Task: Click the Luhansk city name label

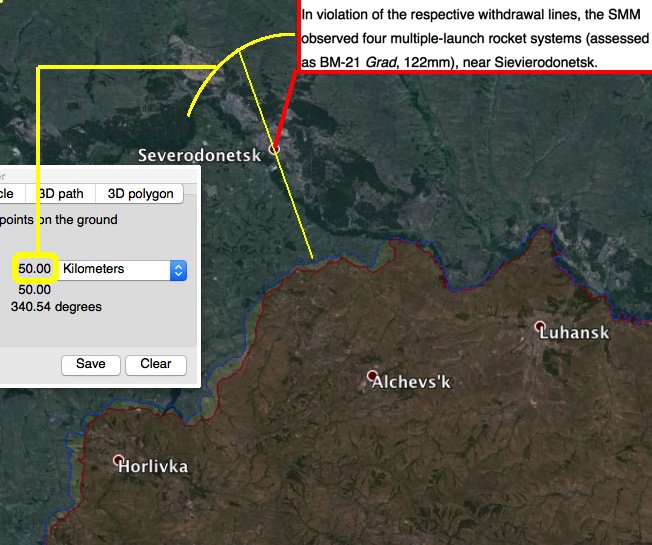Action: (574, 333)
